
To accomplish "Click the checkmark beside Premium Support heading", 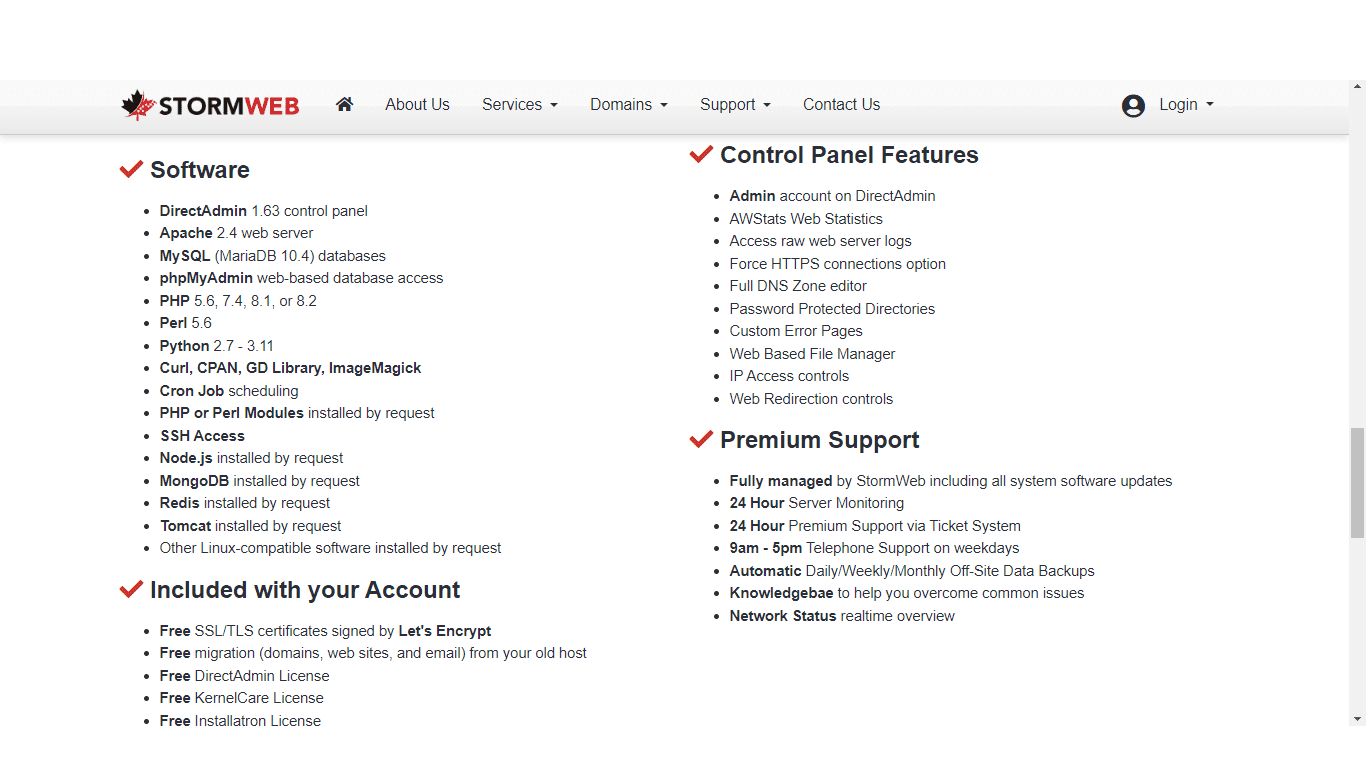I will click(x=701, y=439).
